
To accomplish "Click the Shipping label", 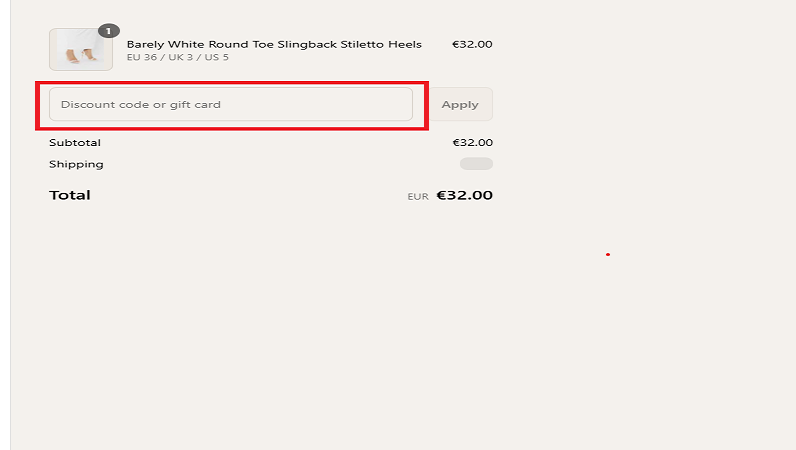I will (x=76, y=164).
